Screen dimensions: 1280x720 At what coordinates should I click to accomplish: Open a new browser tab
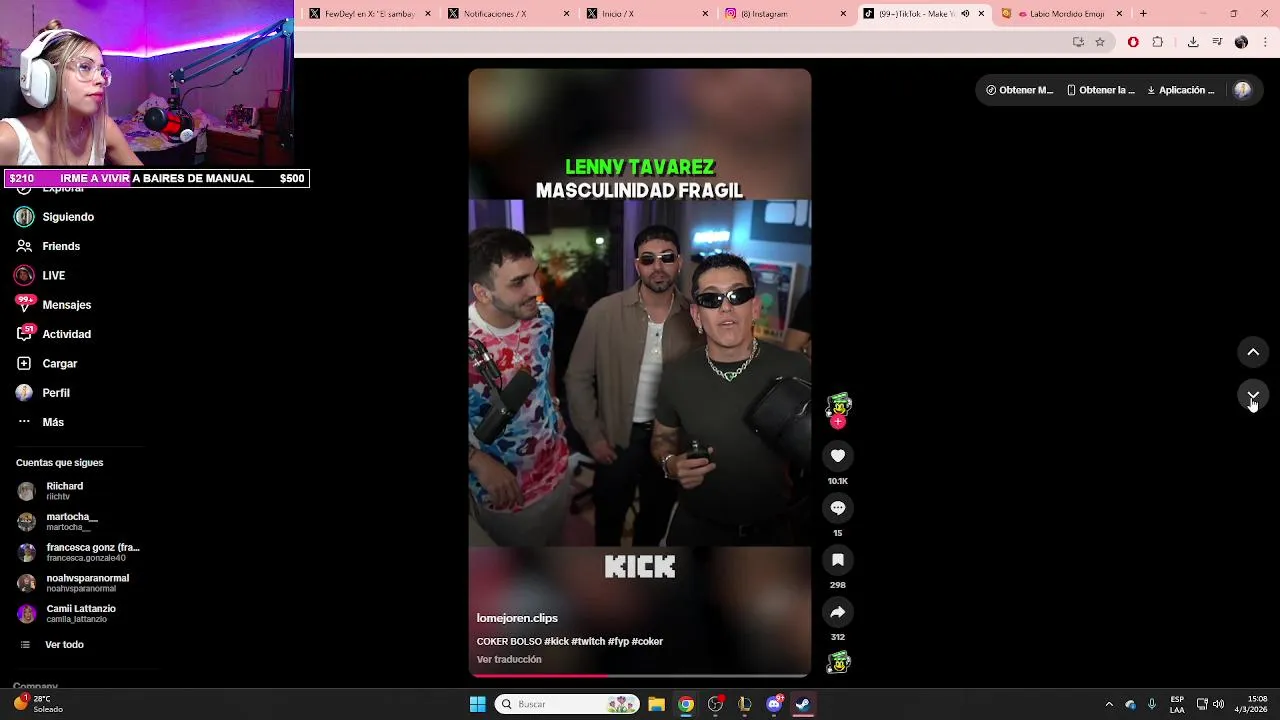pos(1143,14)
